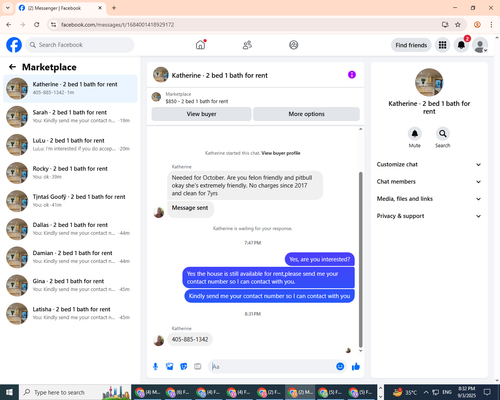Choose a sticker icon
Image resolution: width=500 pixels, height=400 pixels.
tap(184, 367)
